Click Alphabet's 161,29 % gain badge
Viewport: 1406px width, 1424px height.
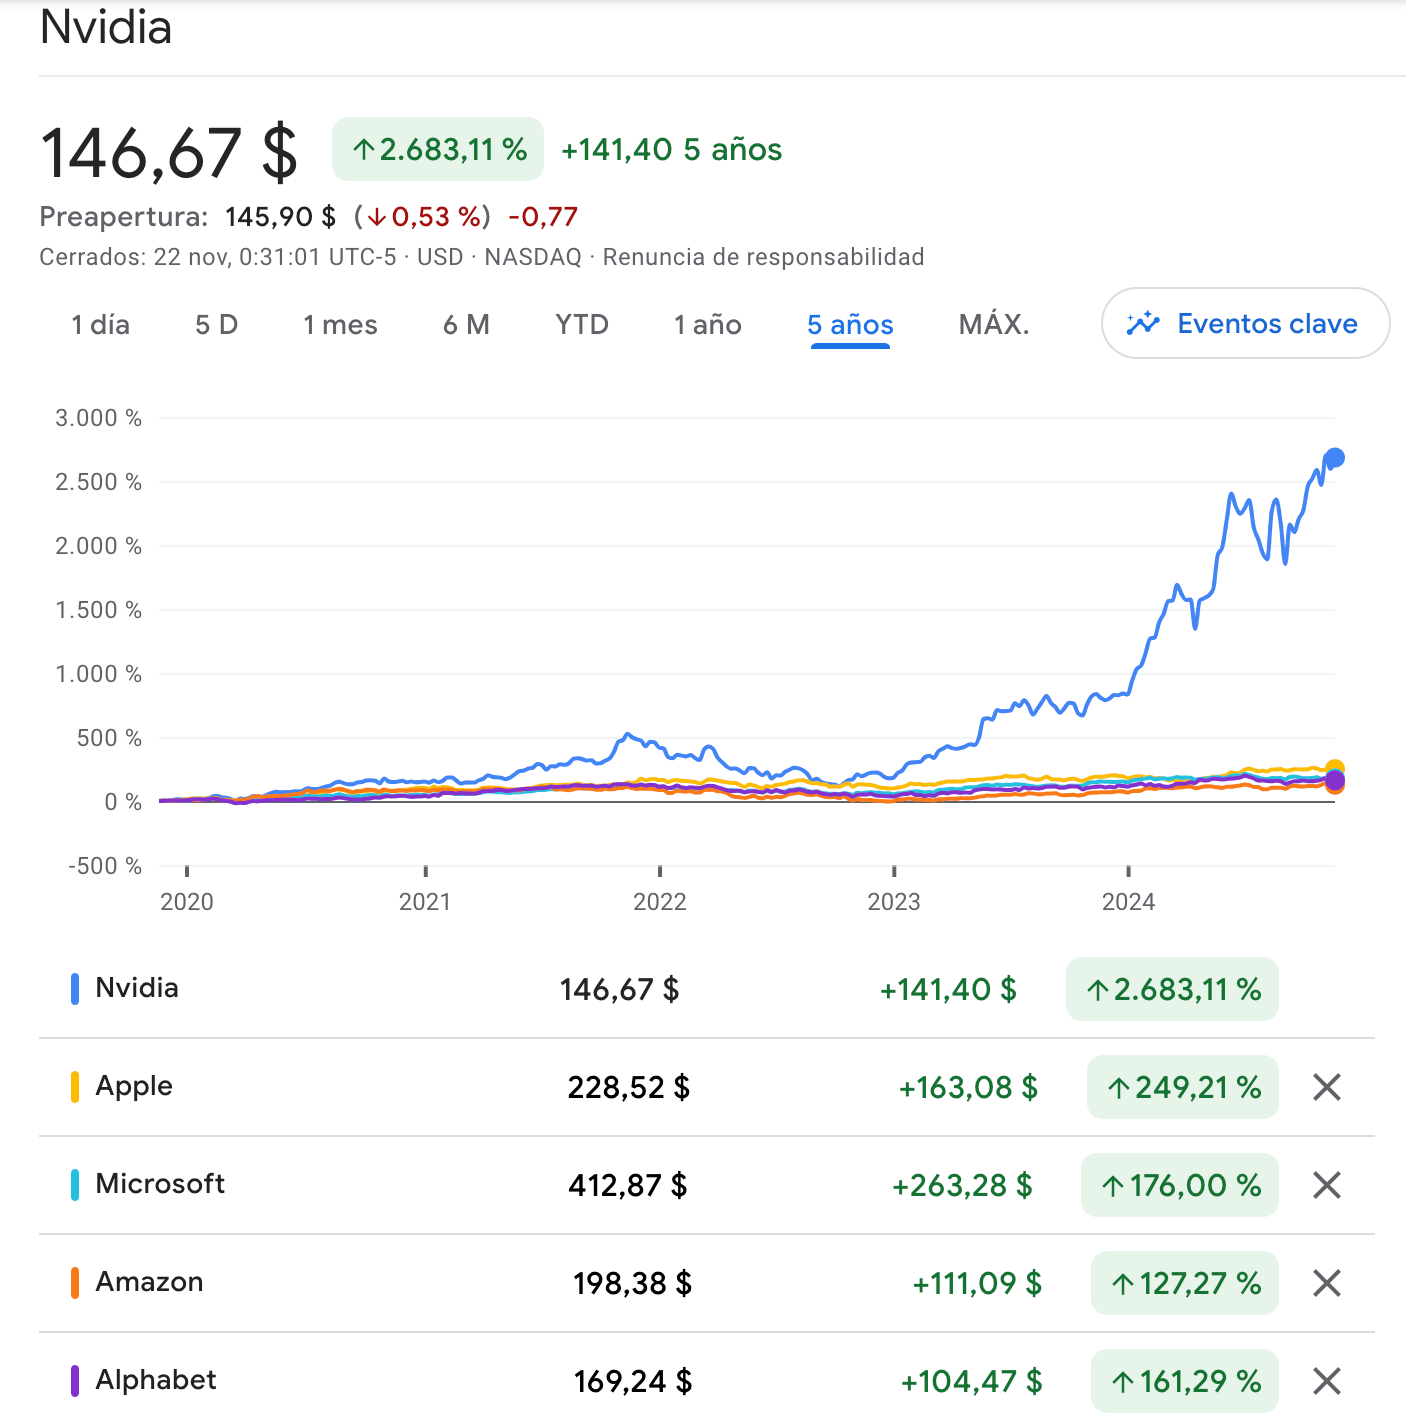(x=1185, y=1381)
